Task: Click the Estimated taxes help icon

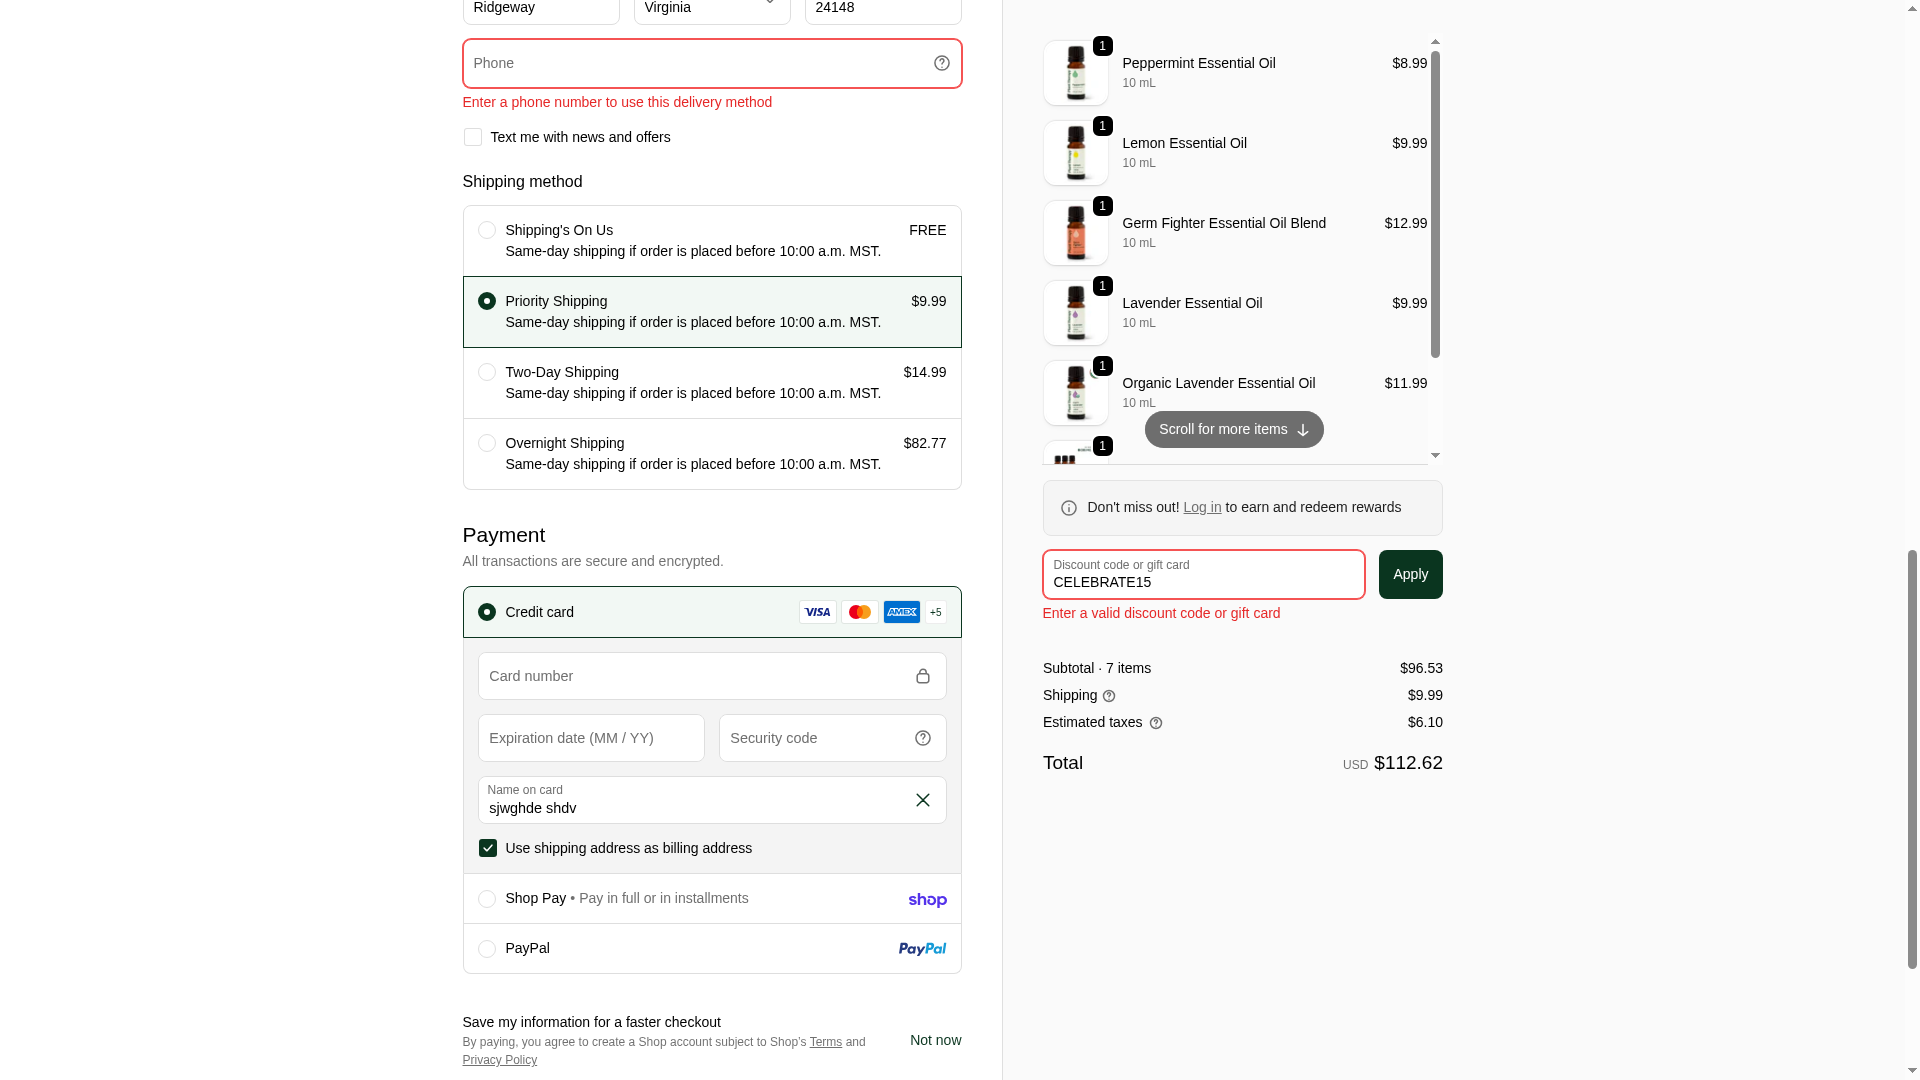Action: (1155, 723)
